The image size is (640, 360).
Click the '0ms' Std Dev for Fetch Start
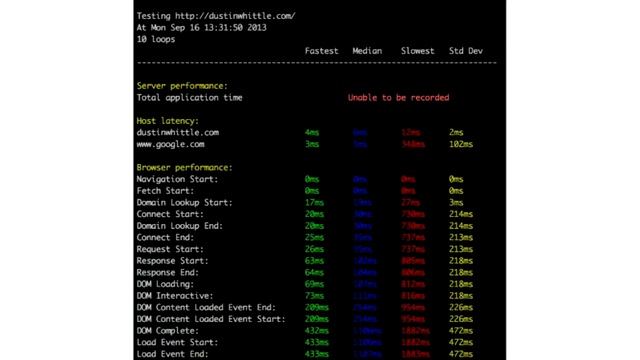456,191
